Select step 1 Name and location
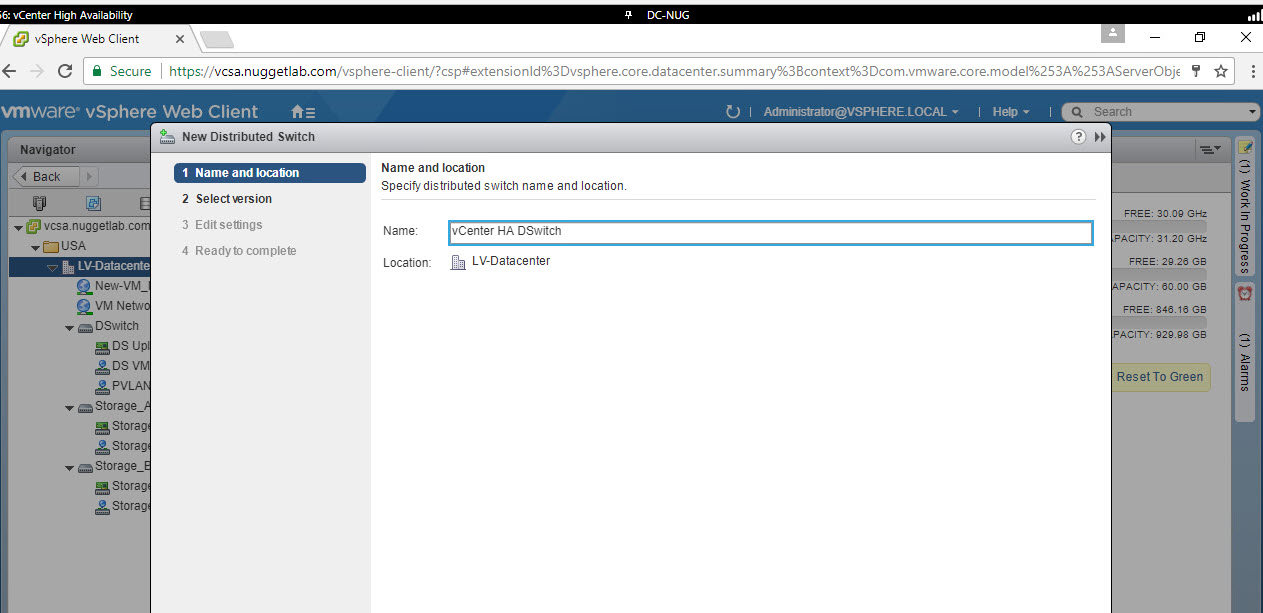This screenshot has width=1263, height=613. tap(268, 173)
